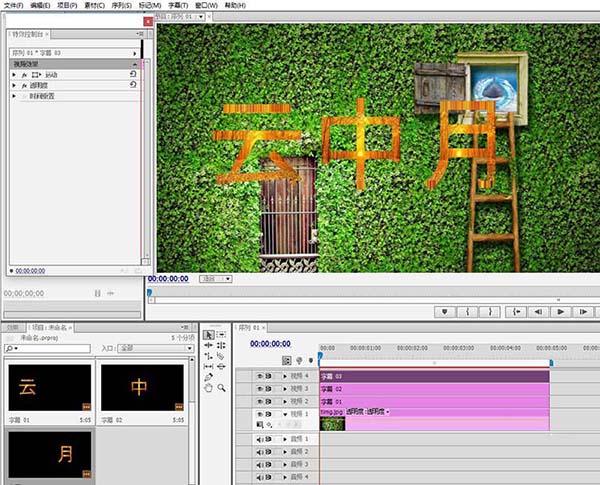Reset the Opacity effect

pyautogui.click(x=133, y=85)
